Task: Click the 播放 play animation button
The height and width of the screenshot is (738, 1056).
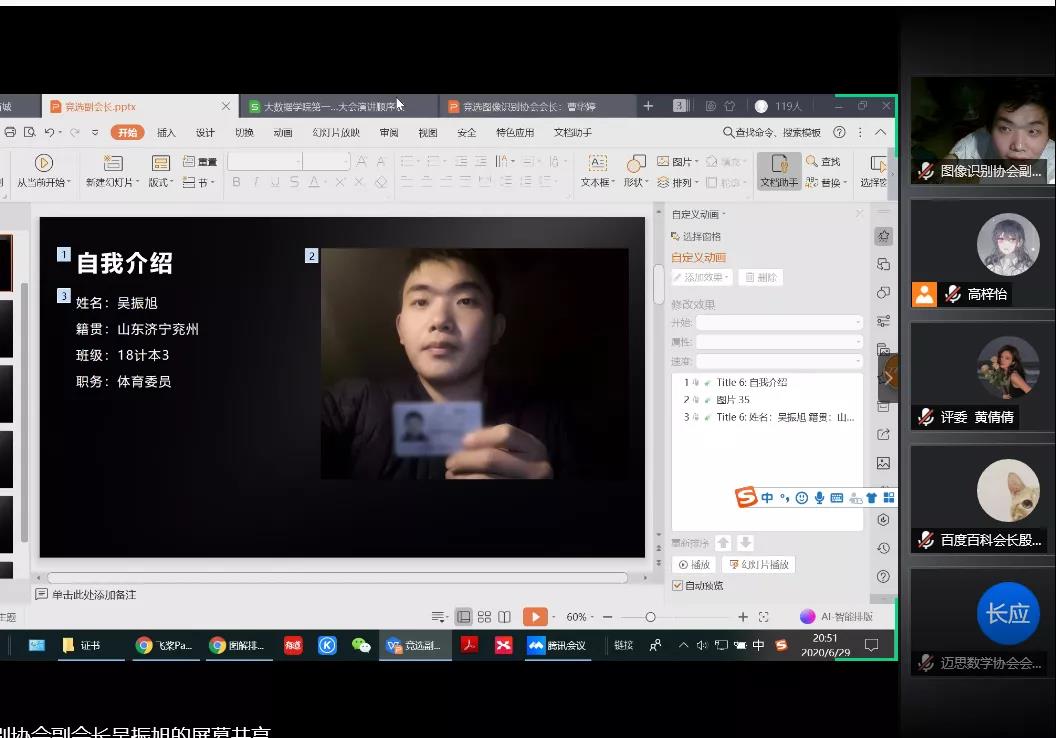Action: point(694,564)
